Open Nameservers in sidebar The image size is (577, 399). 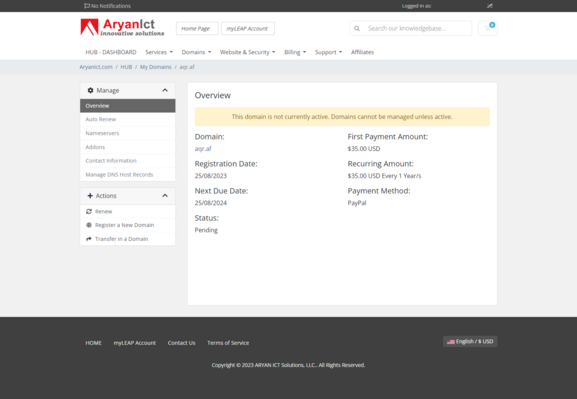tap(128, 133)
